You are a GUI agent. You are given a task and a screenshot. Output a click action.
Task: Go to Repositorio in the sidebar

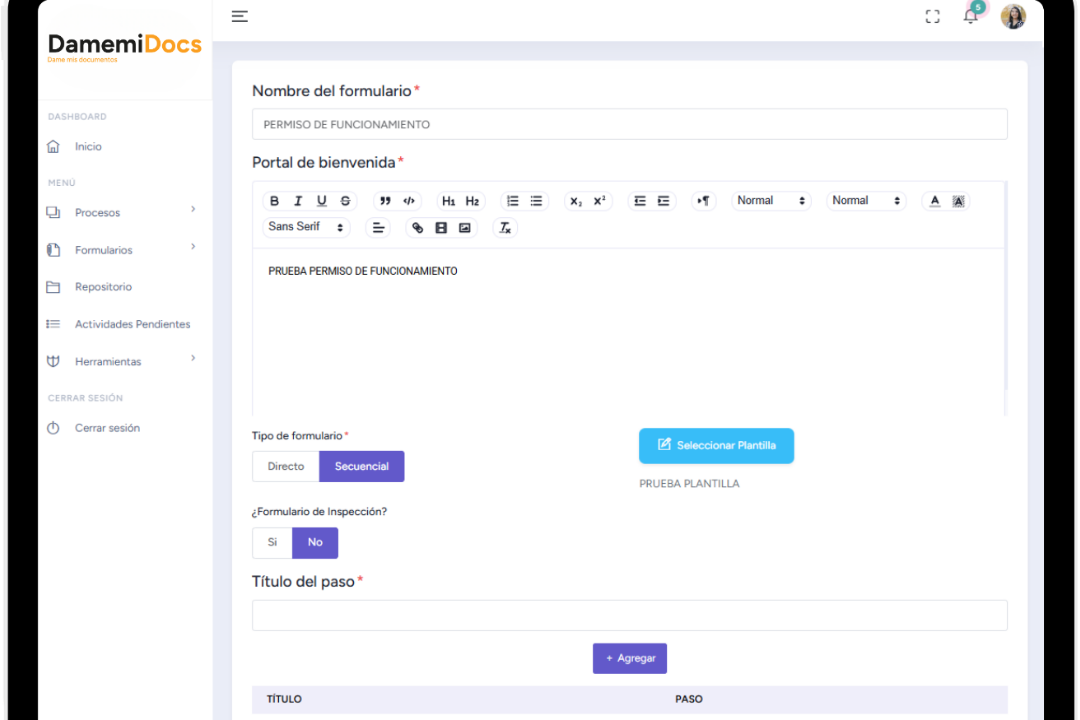(103, 287)
